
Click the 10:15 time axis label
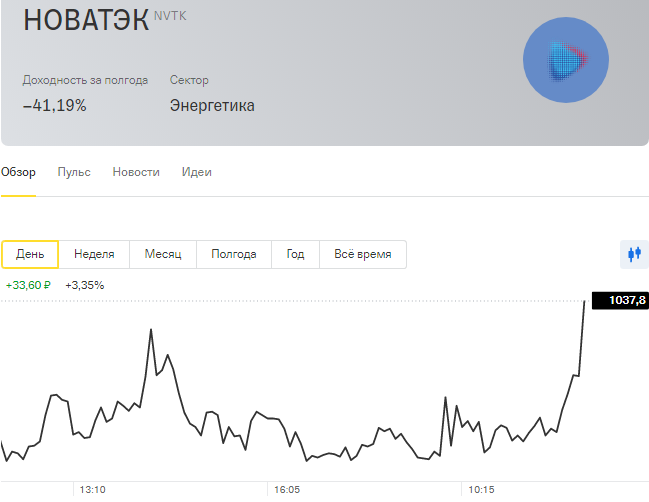pyautogui.click(x=481, y=490)
